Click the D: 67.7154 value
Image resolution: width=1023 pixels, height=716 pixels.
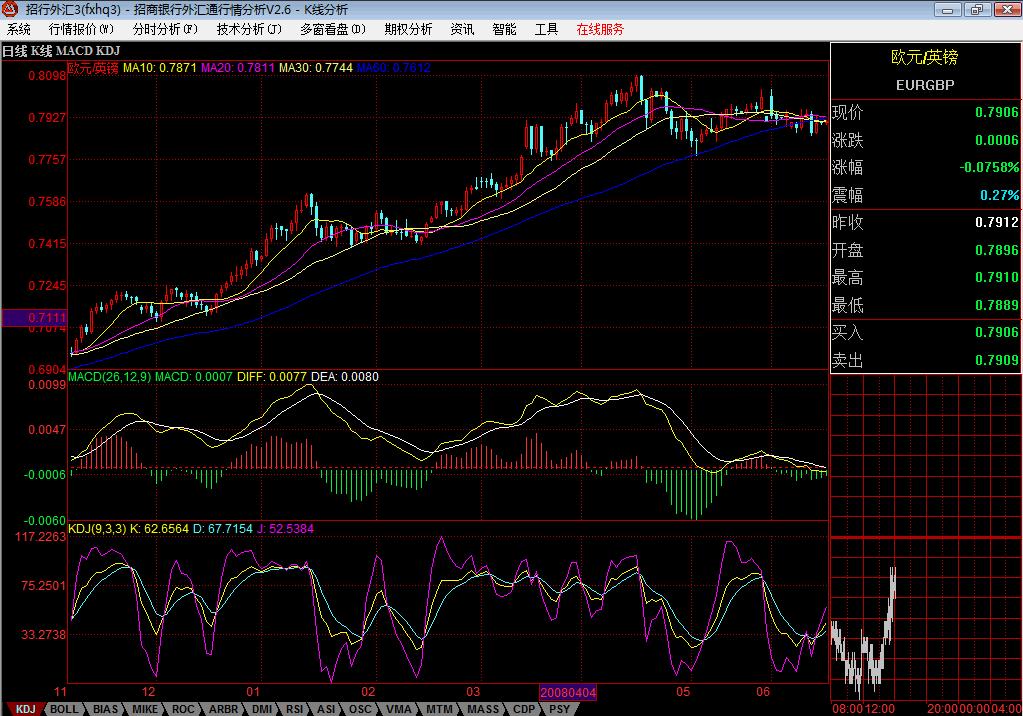pos(222,529)
